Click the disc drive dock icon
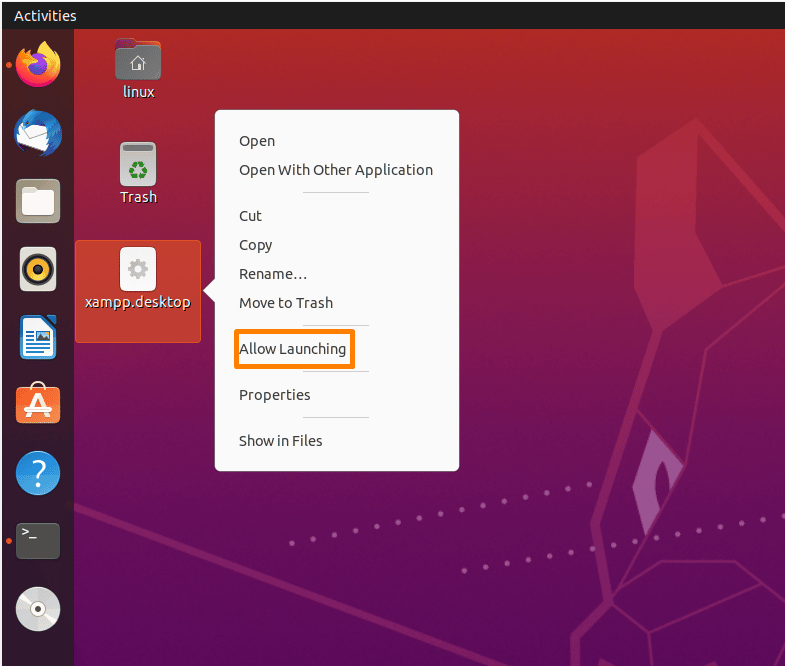This screenshot has width=785, height=666. [x=38, y=609]
